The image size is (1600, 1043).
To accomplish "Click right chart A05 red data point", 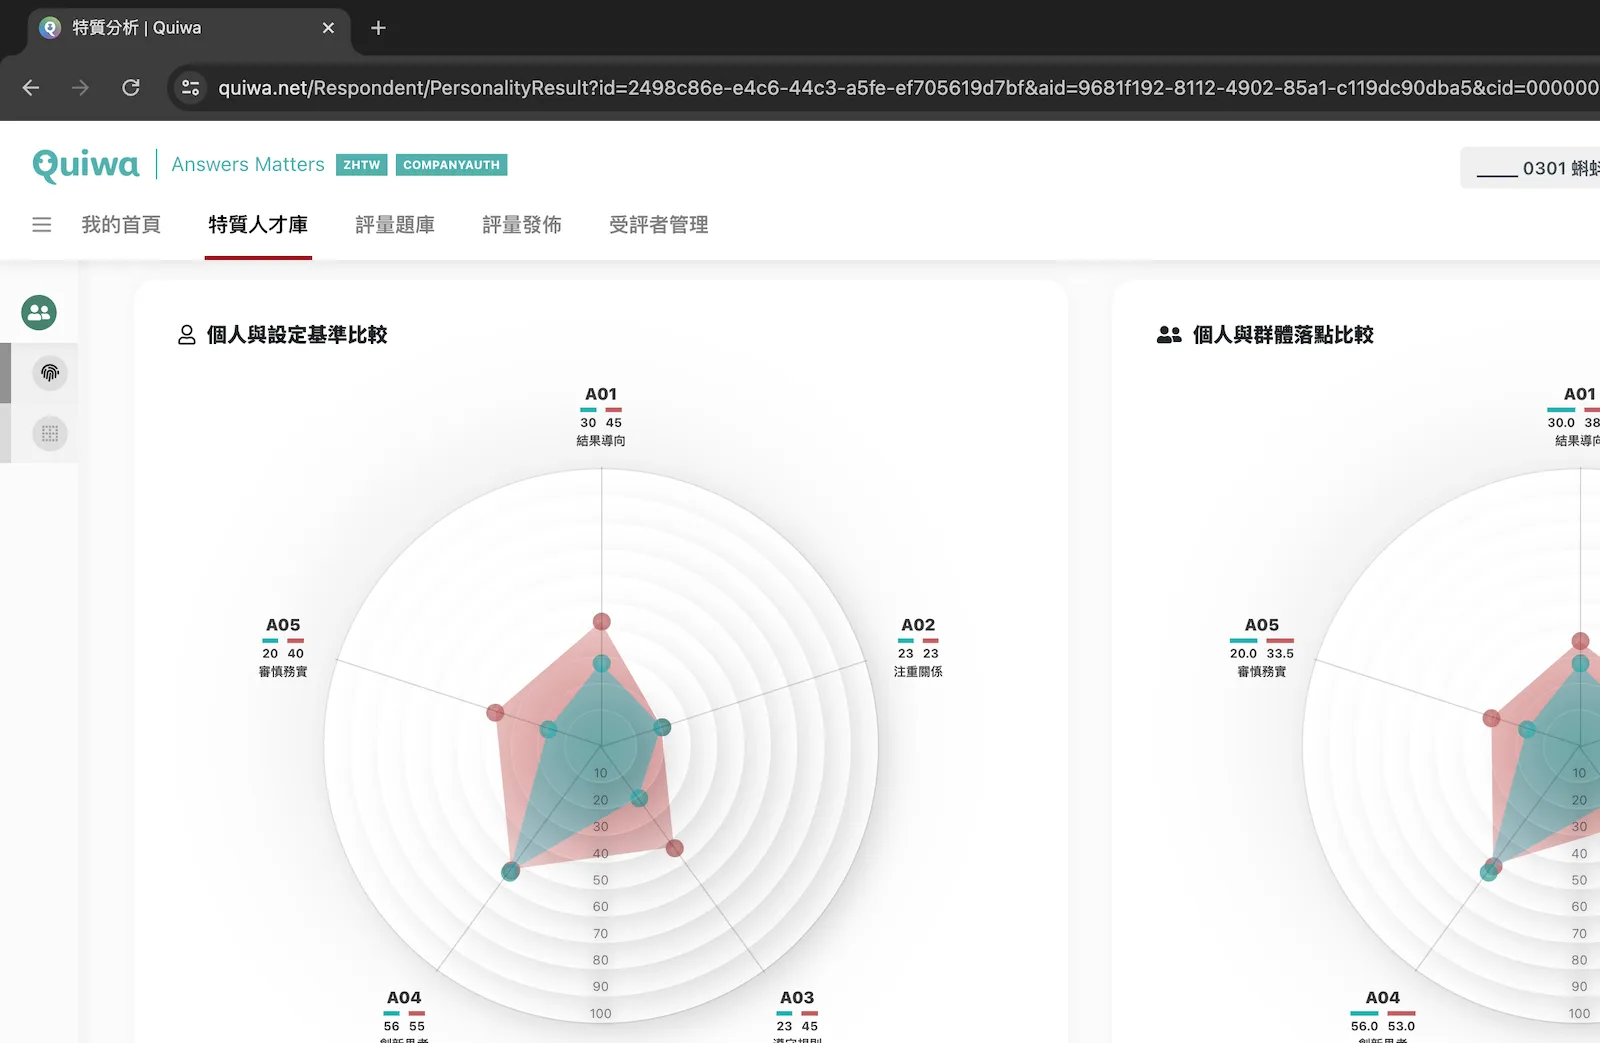I will [x=1492, y=718].
